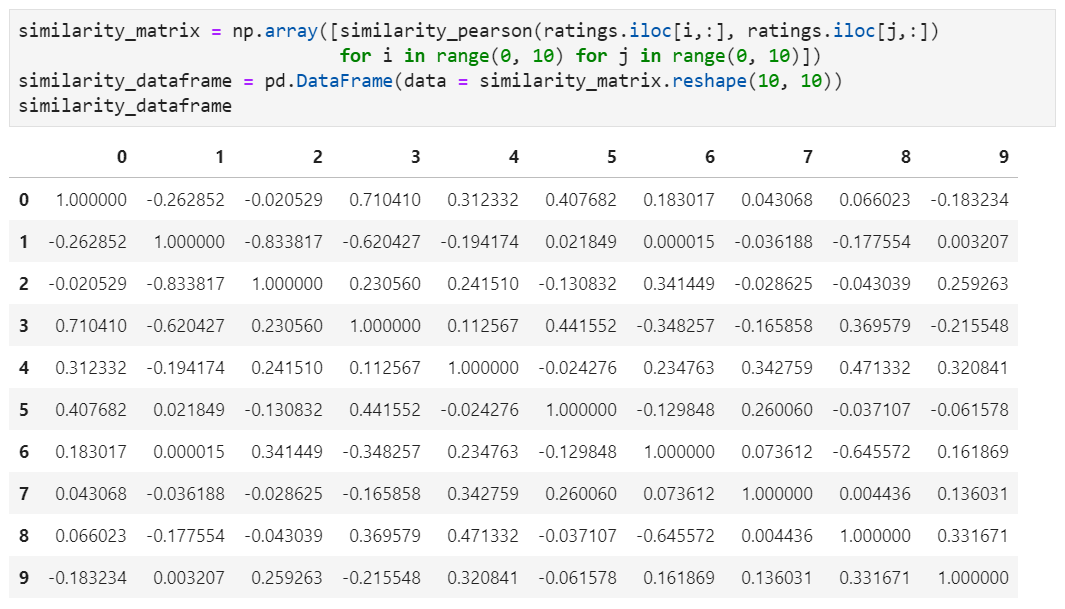Viewport: 1065px width, 609px height.
Task: Click the 1.000000 diagonal value in row 5
Action: click(x=581, y=410)
